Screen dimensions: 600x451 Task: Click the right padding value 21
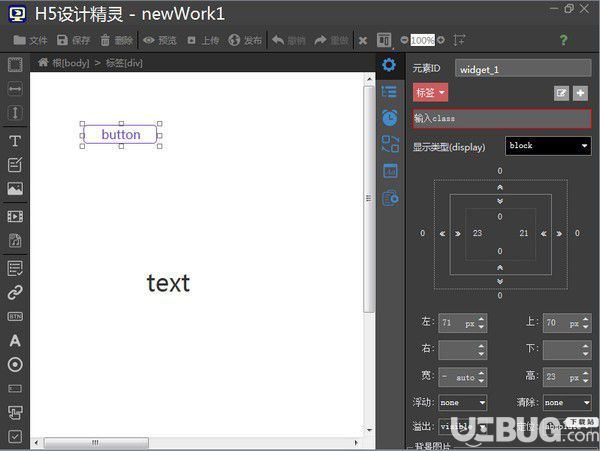(x=523, y=233)
